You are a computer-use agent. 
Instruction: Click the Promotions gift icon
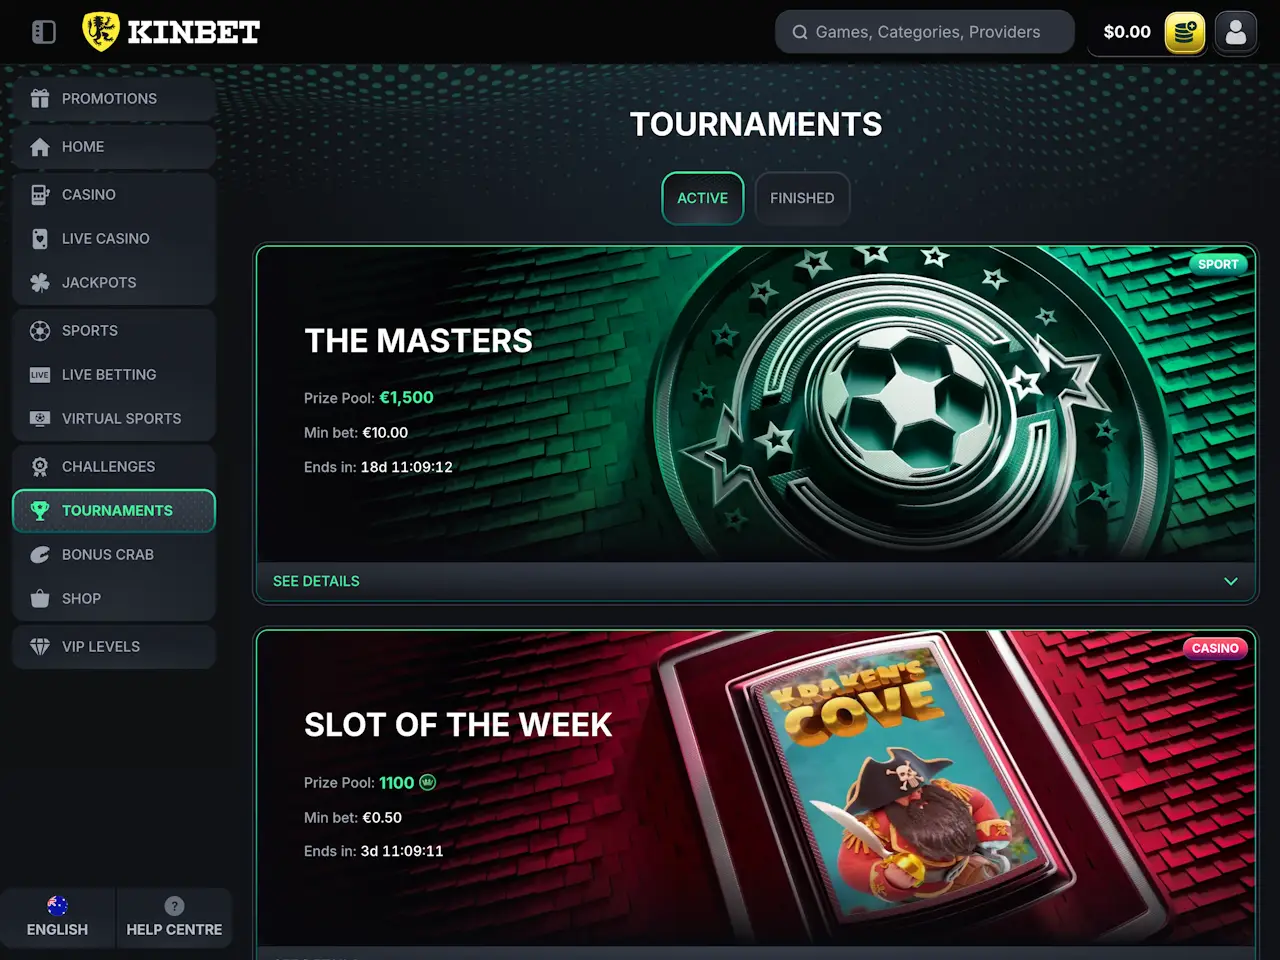point(40,98)
